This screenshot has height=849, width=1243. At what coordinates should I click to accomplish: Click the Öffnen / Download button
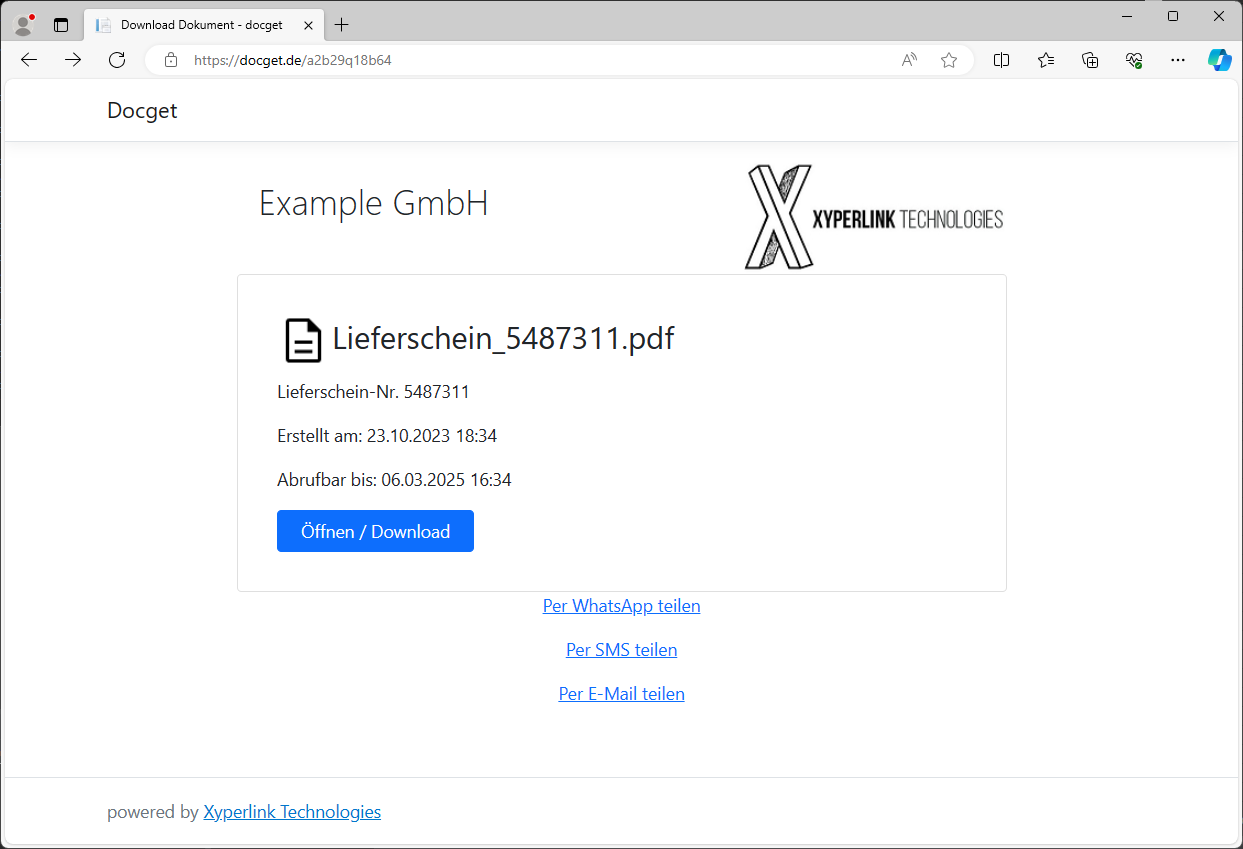click(375, 531)
